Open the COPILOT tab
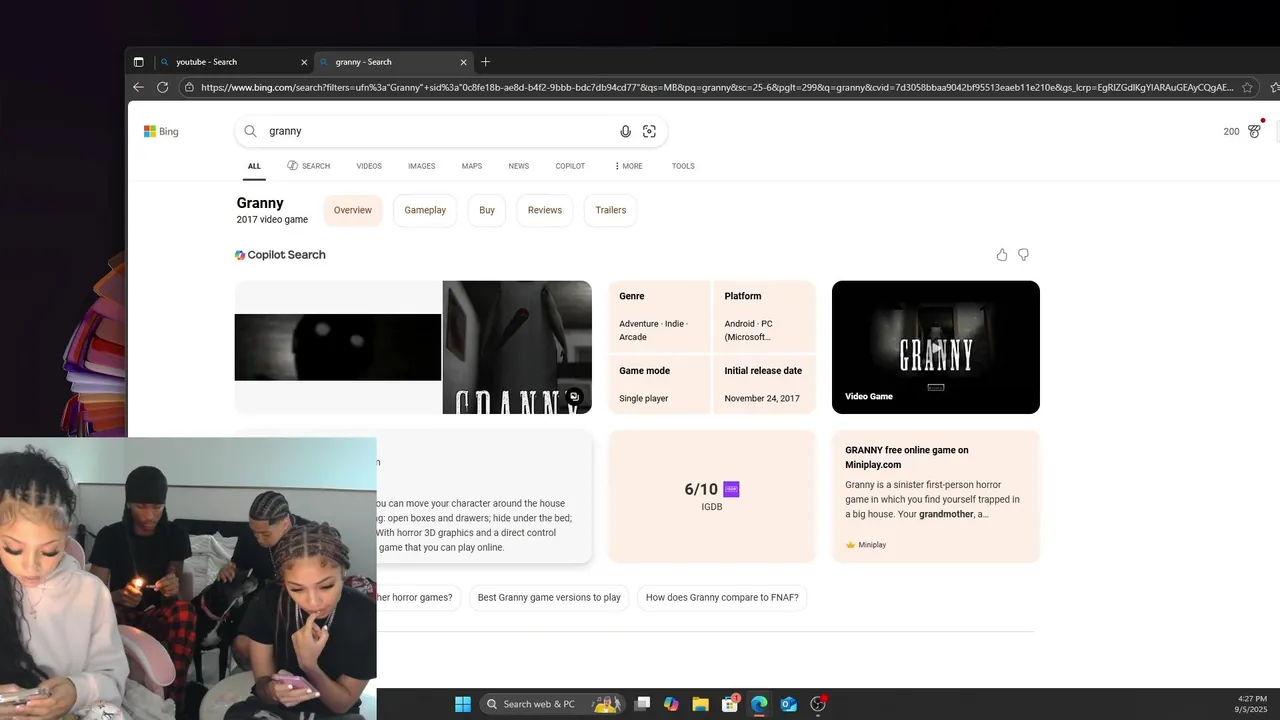 click(x=570, y=166)
